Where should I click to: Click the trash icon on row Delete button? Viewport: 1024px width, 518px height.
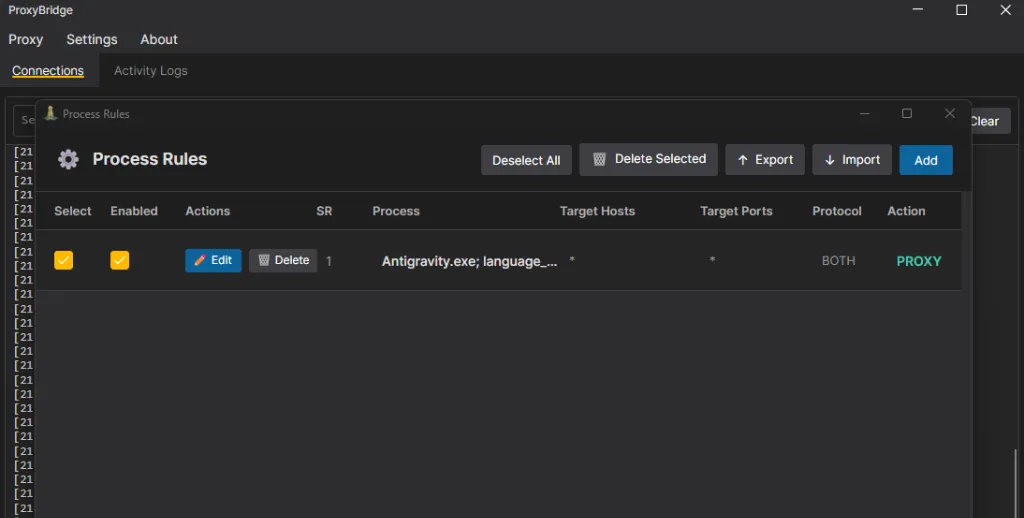(264, 260)
